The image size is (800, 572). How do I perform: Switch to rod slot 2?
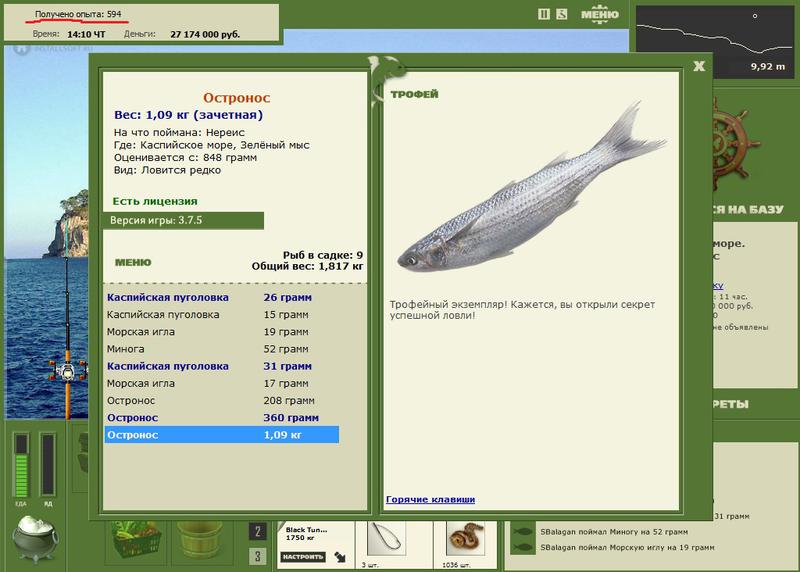[x=258, y=532]
